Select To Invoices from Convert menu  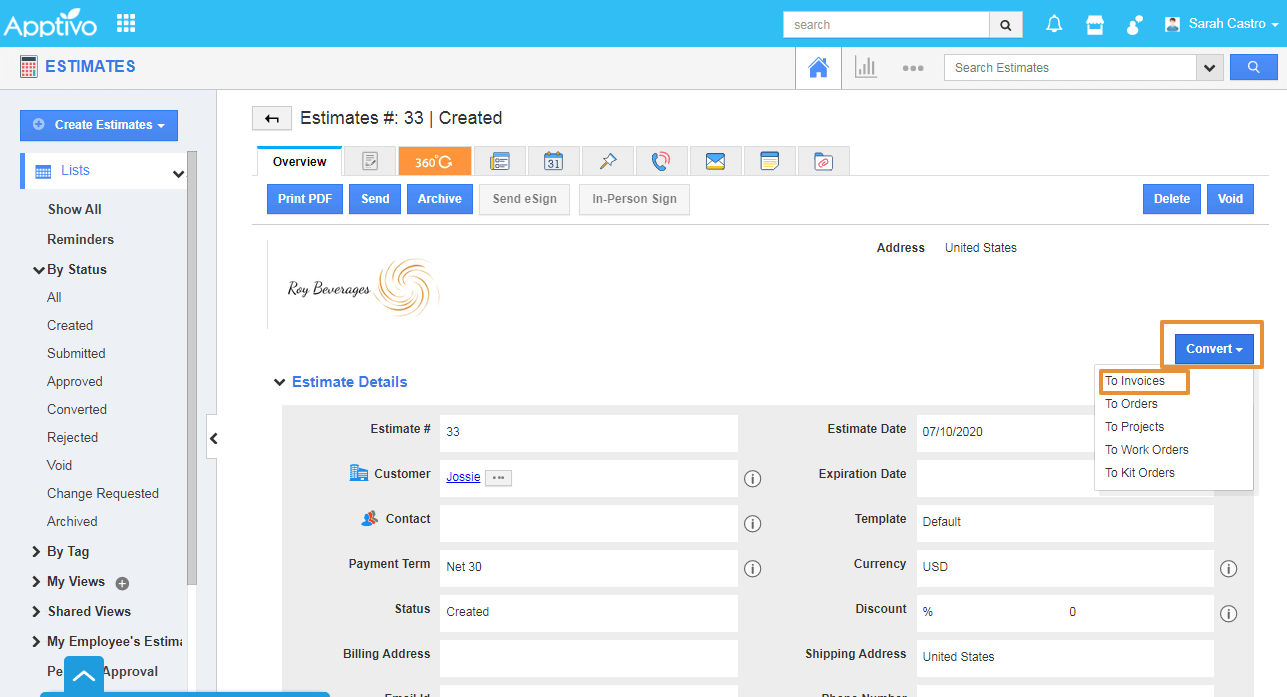point(1135,381)
